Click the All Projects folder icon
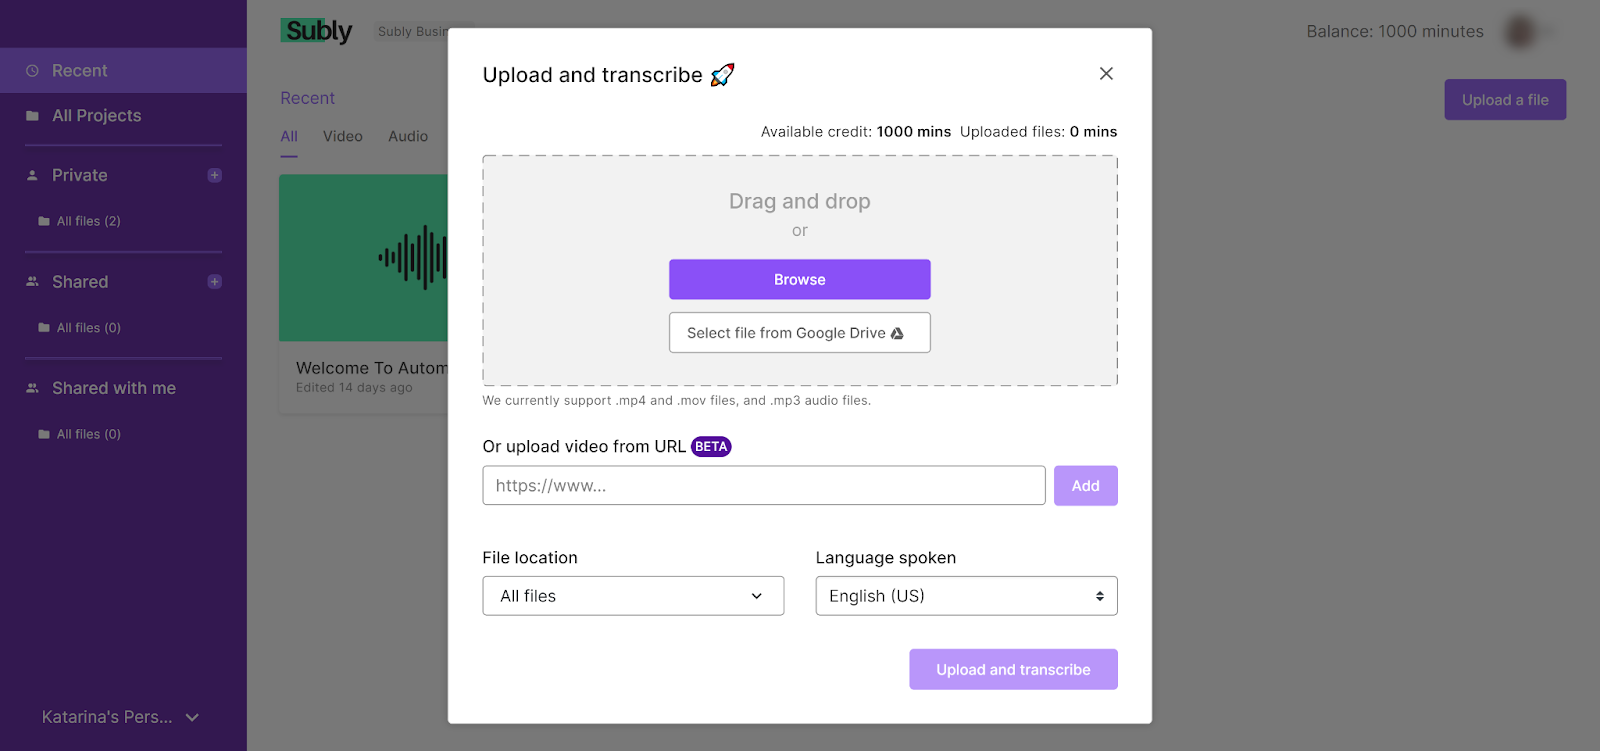 click(32, 116)
